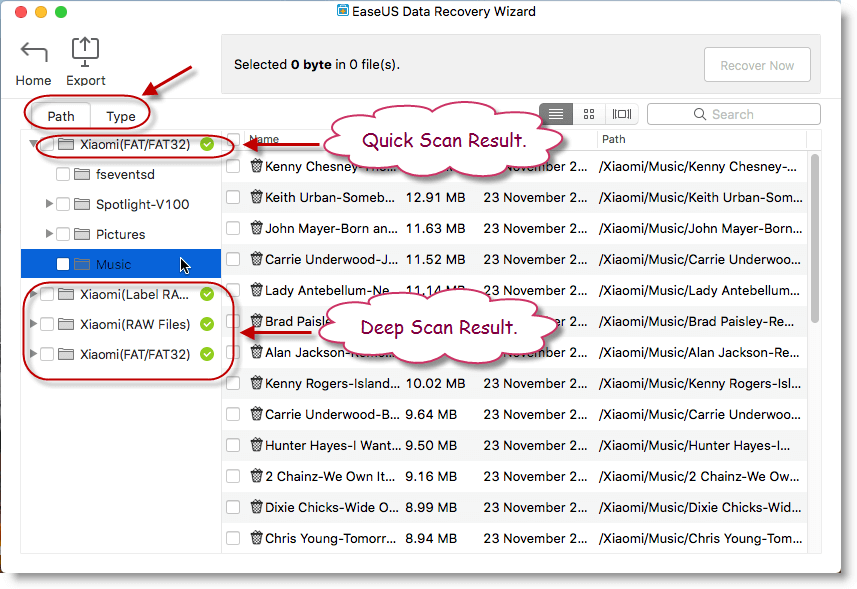The height and width of the screenshot is (589, 857).
Task: Check the John Mayer-Born file checkbox
Action: (x=233, y=228)
